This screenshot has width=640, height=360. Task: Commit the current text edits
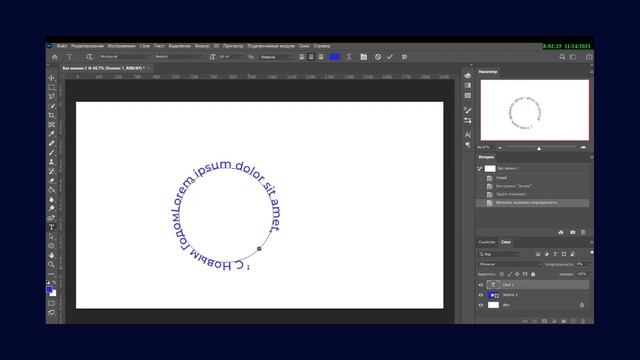coord(390,57)
